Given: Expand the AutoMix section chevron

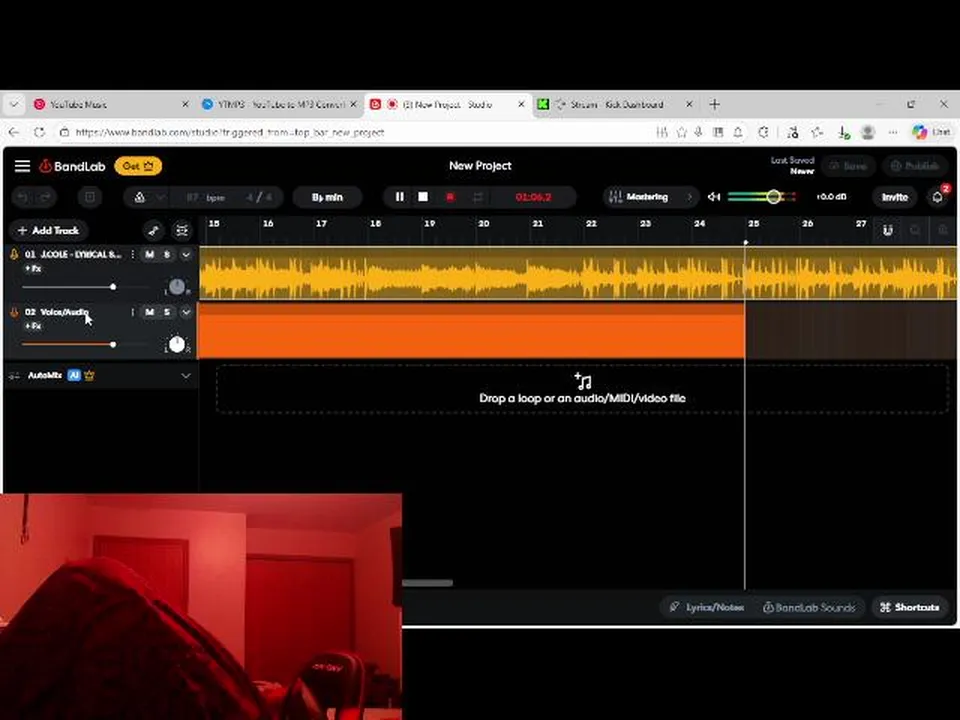Looking at the screenshot, I should (186, 375).
